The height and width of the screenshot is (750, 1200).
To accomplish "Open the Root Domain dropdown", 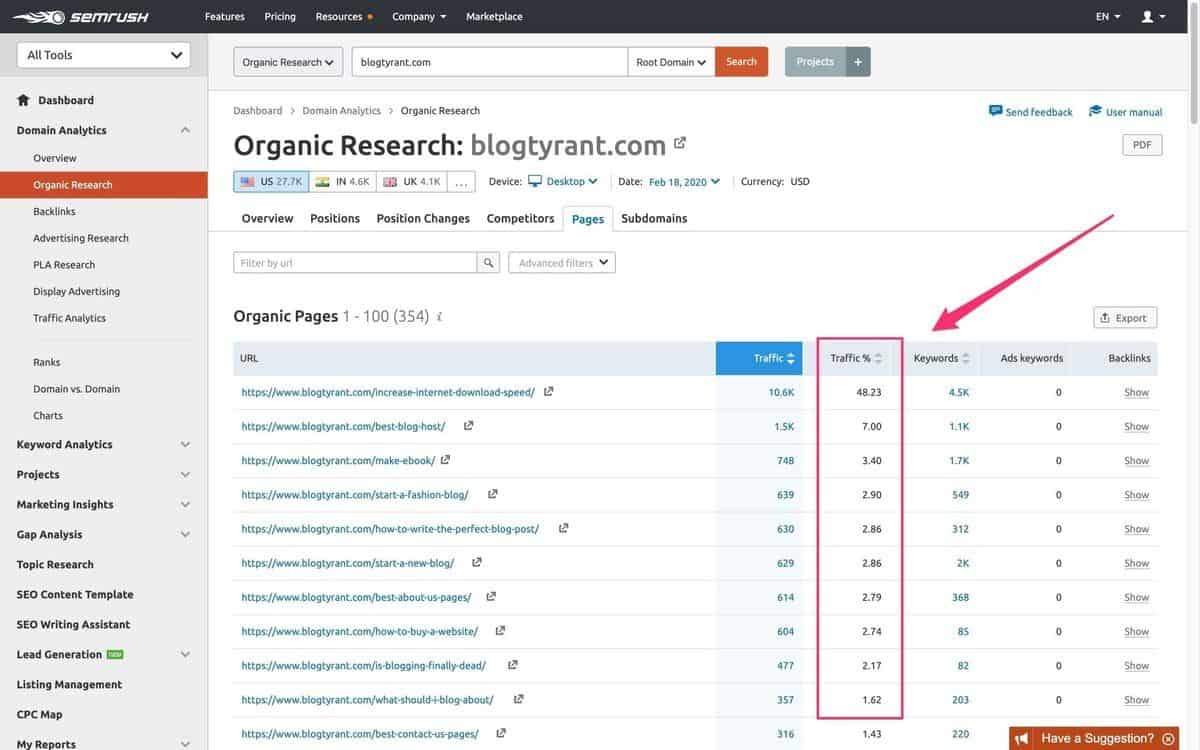I will pyautogui.click(x=671, y=62).
